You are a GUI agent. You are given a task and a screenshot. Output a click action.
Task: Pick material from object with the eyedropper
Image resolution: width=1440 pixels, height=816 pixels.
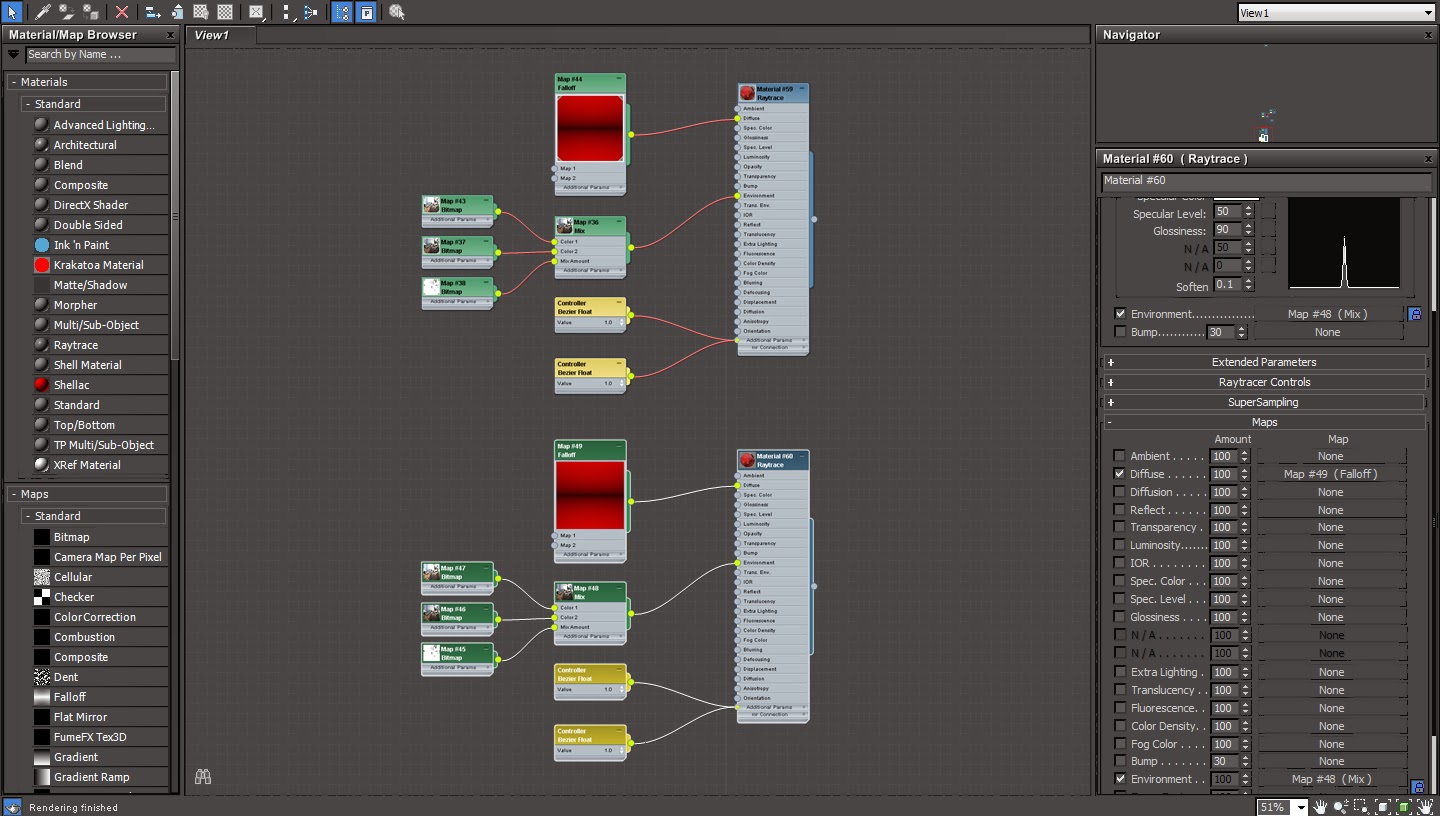pos(43,12)
